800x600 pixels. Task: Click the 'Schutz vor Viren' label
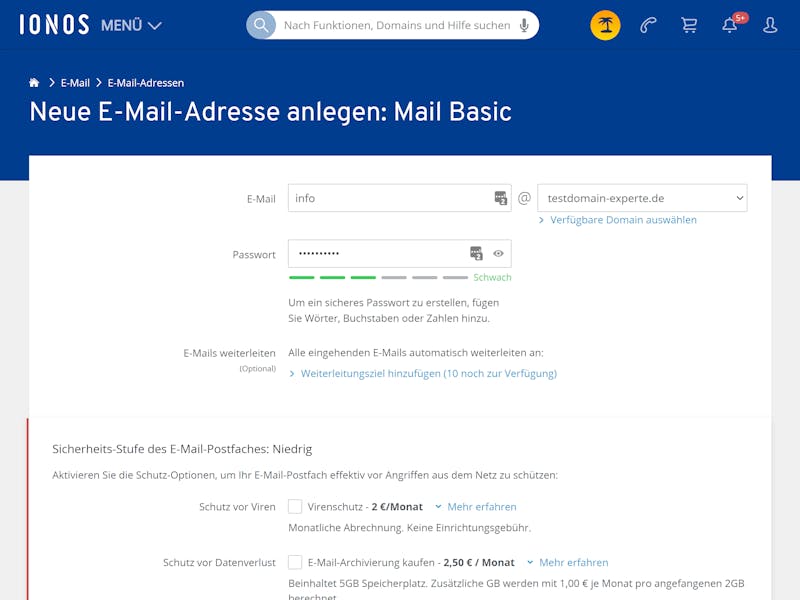tap(237, 507)
